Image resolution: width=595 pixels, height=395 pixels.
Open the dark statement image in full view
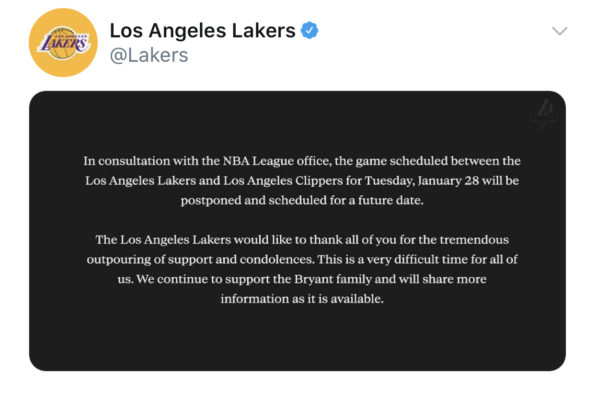tap(298, 231)
